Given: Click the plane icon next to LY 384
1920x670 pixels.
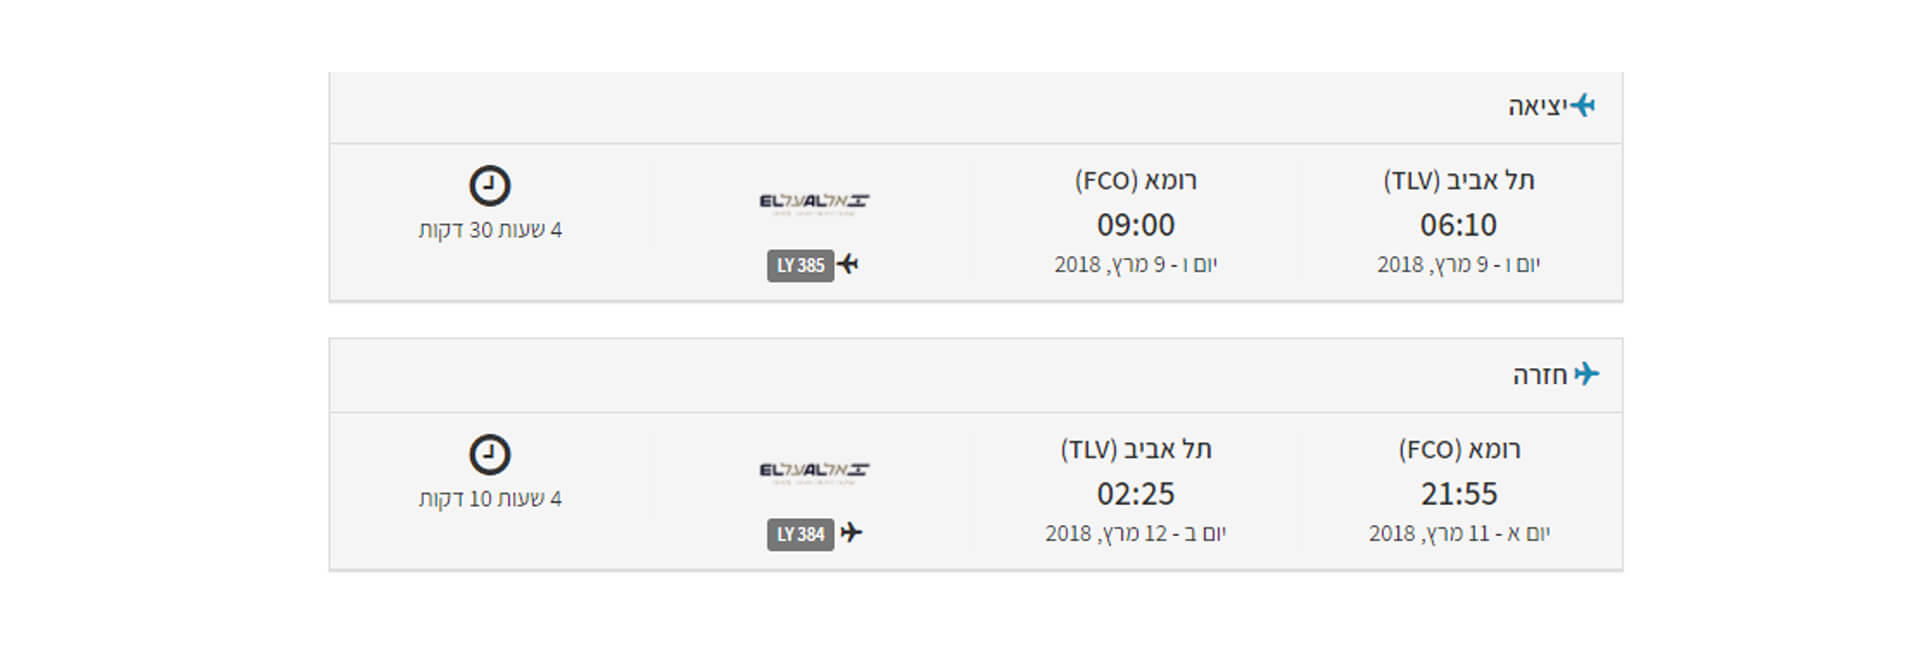Looking at the screenshot, I should coord(851,533).
